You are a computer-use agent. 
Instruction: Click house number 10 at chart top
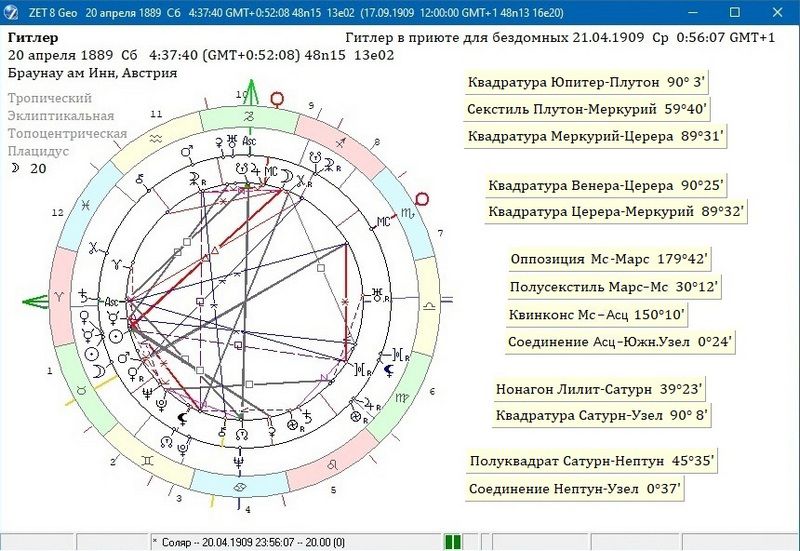242,94
